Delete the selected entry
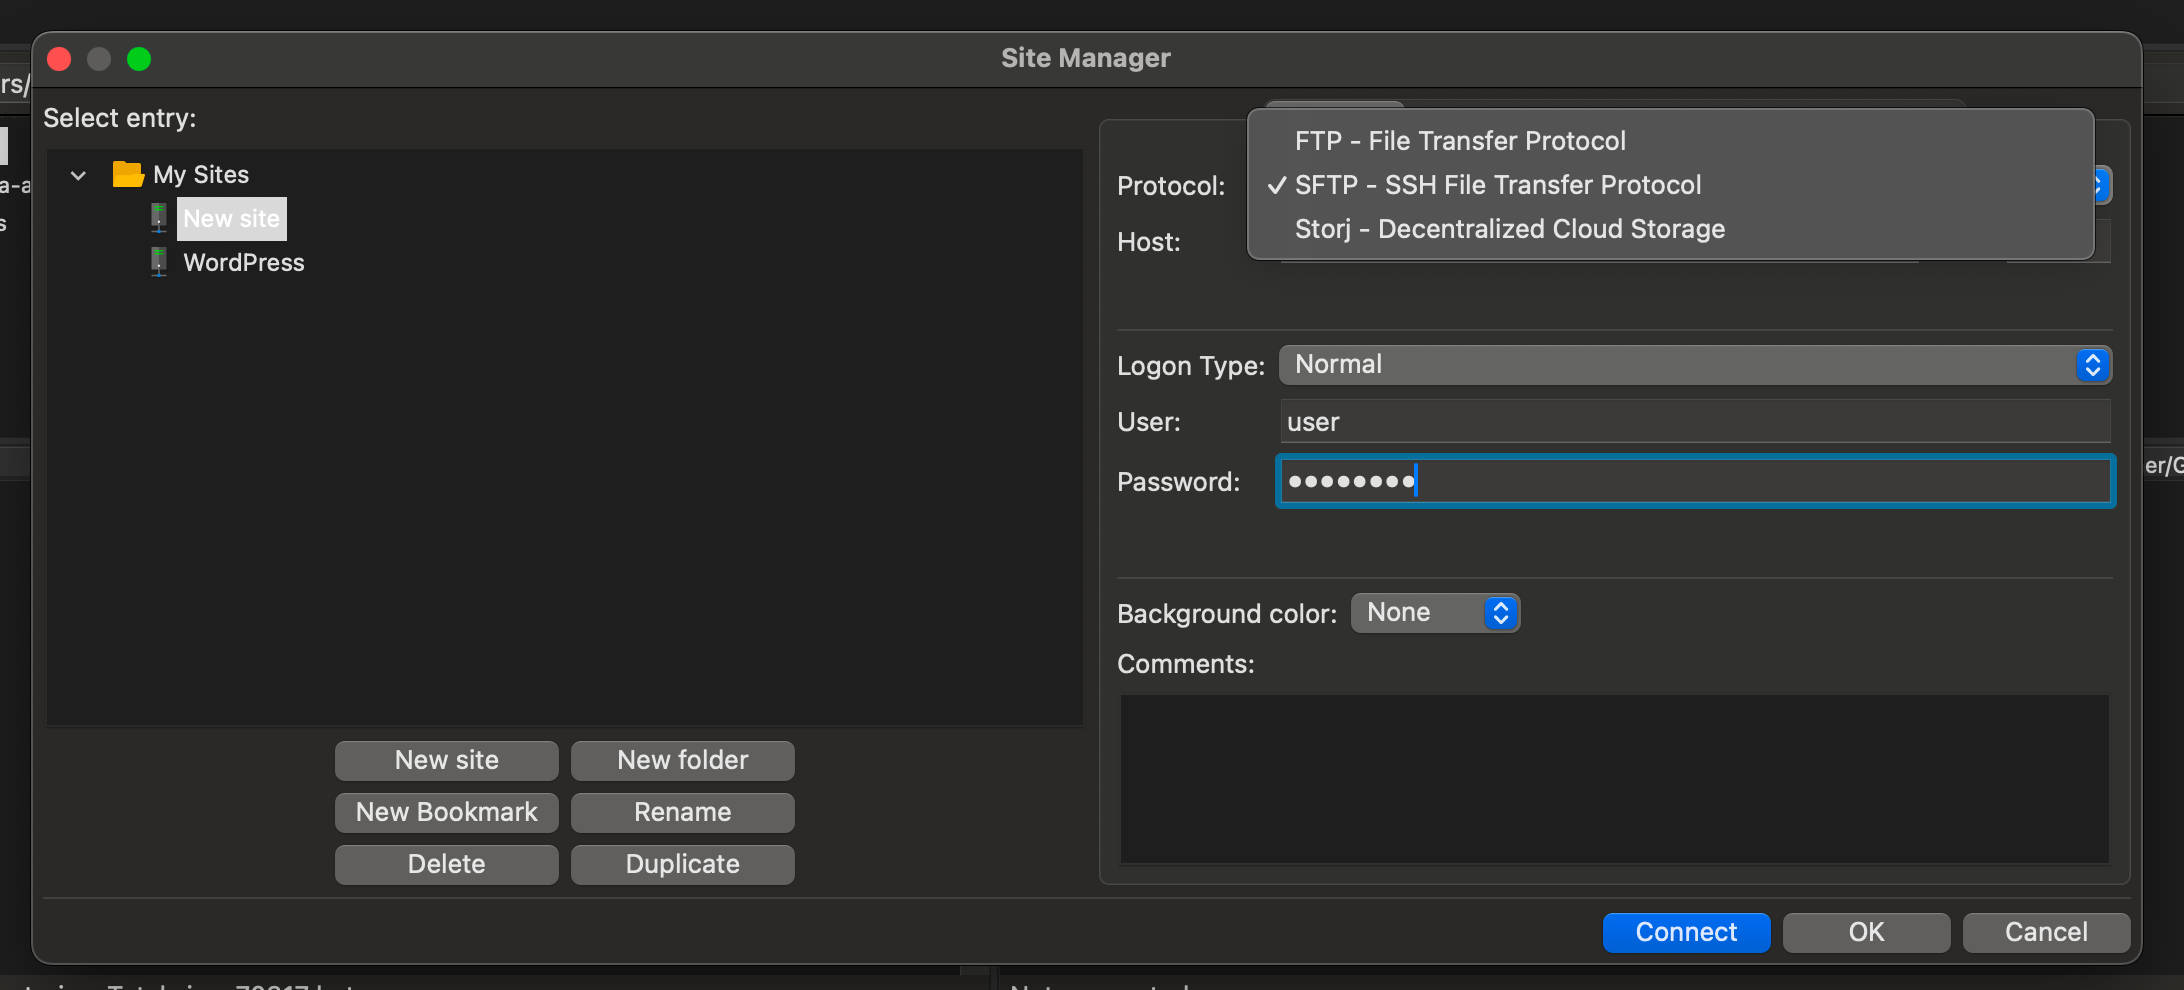This screenshot has width=2184, height=990. tap(446, 864)
